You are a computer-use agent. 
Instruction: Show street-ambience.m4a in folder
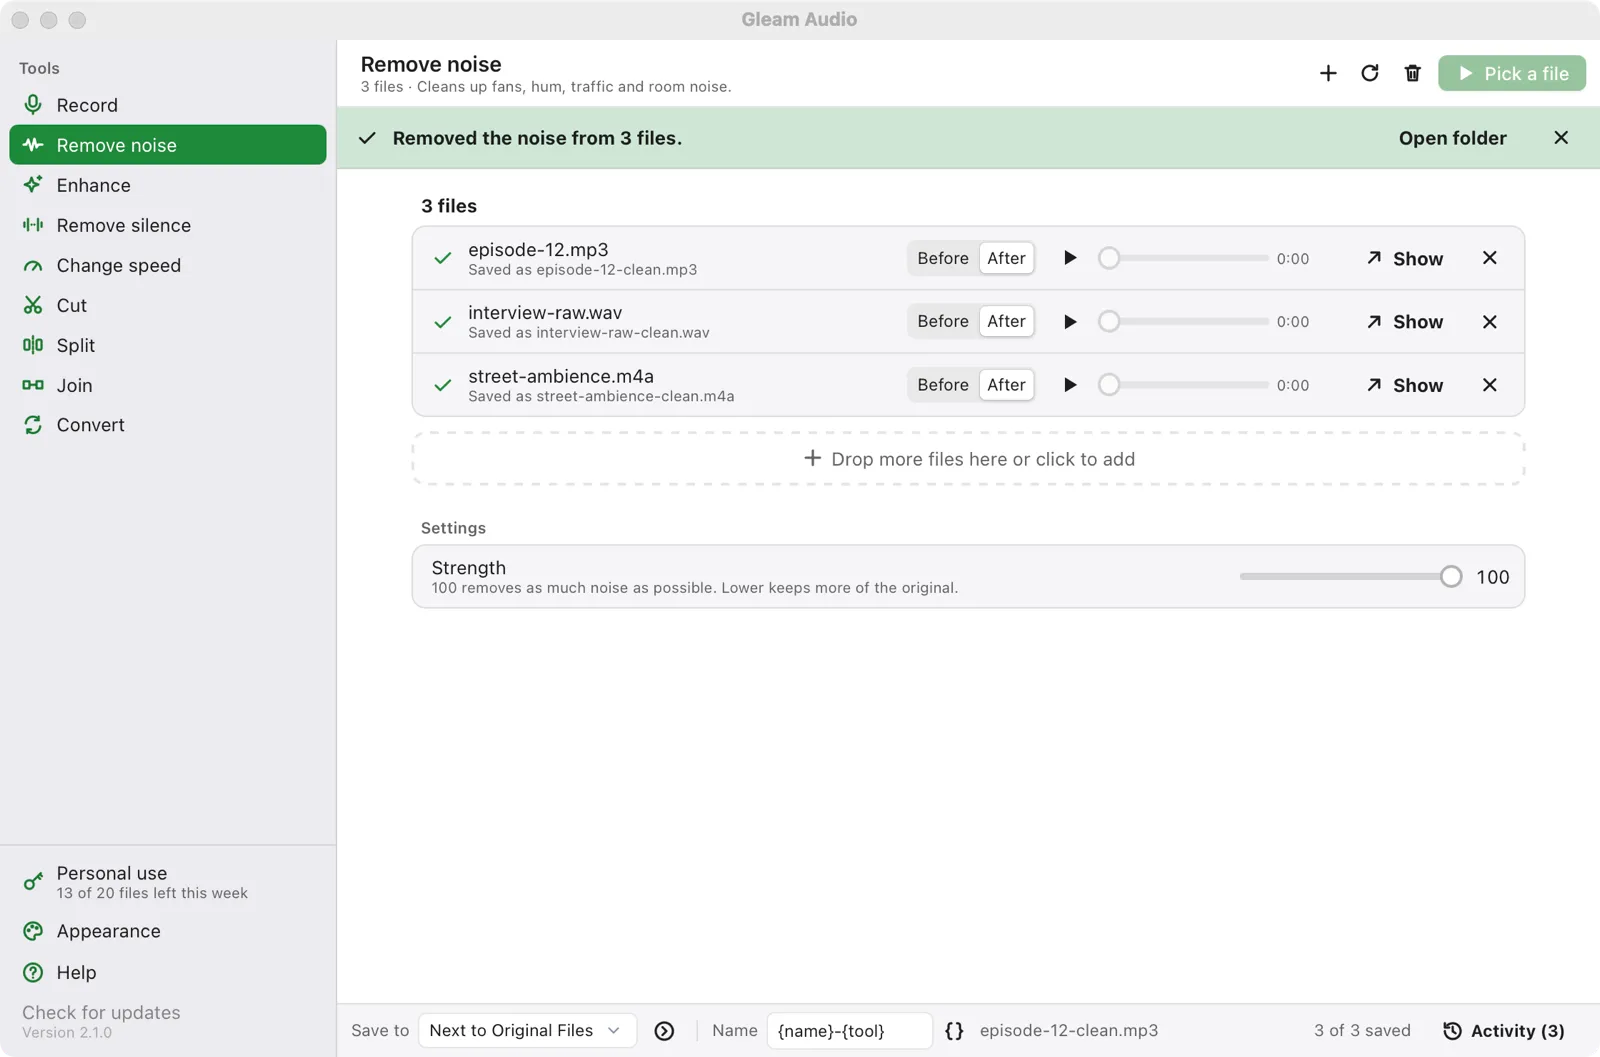(x=1405, y=385)
